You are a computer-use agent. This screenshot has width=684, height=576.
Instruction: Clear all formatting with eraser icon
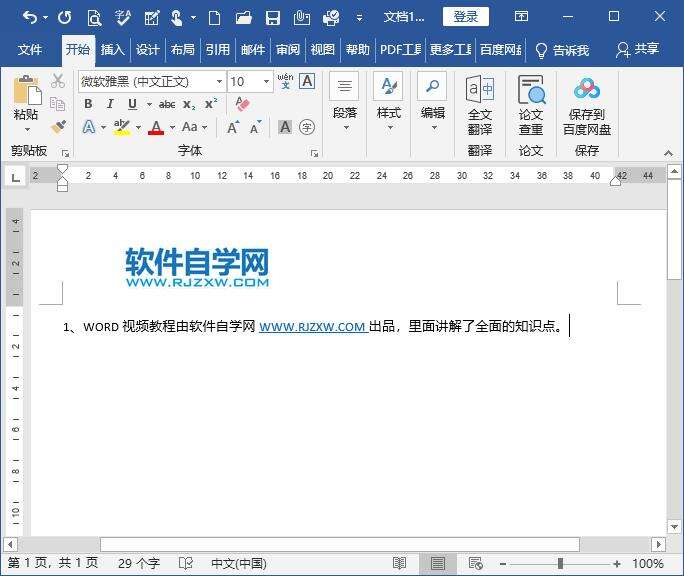click(x=243, y=104)
